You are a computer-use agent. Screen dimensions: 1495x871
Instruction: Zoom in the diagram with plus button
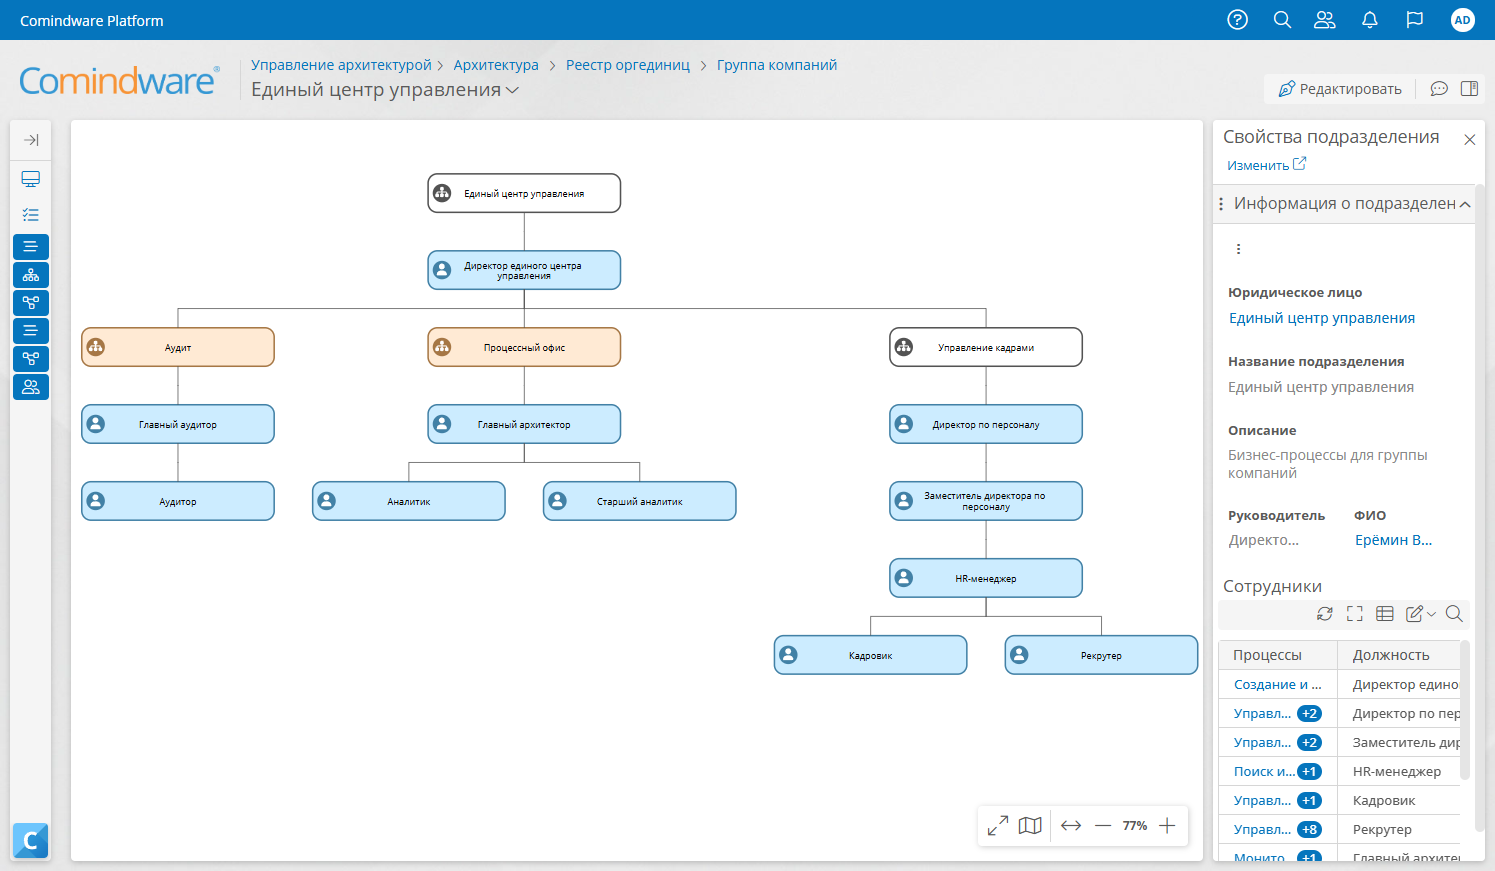click(1167, 826)
